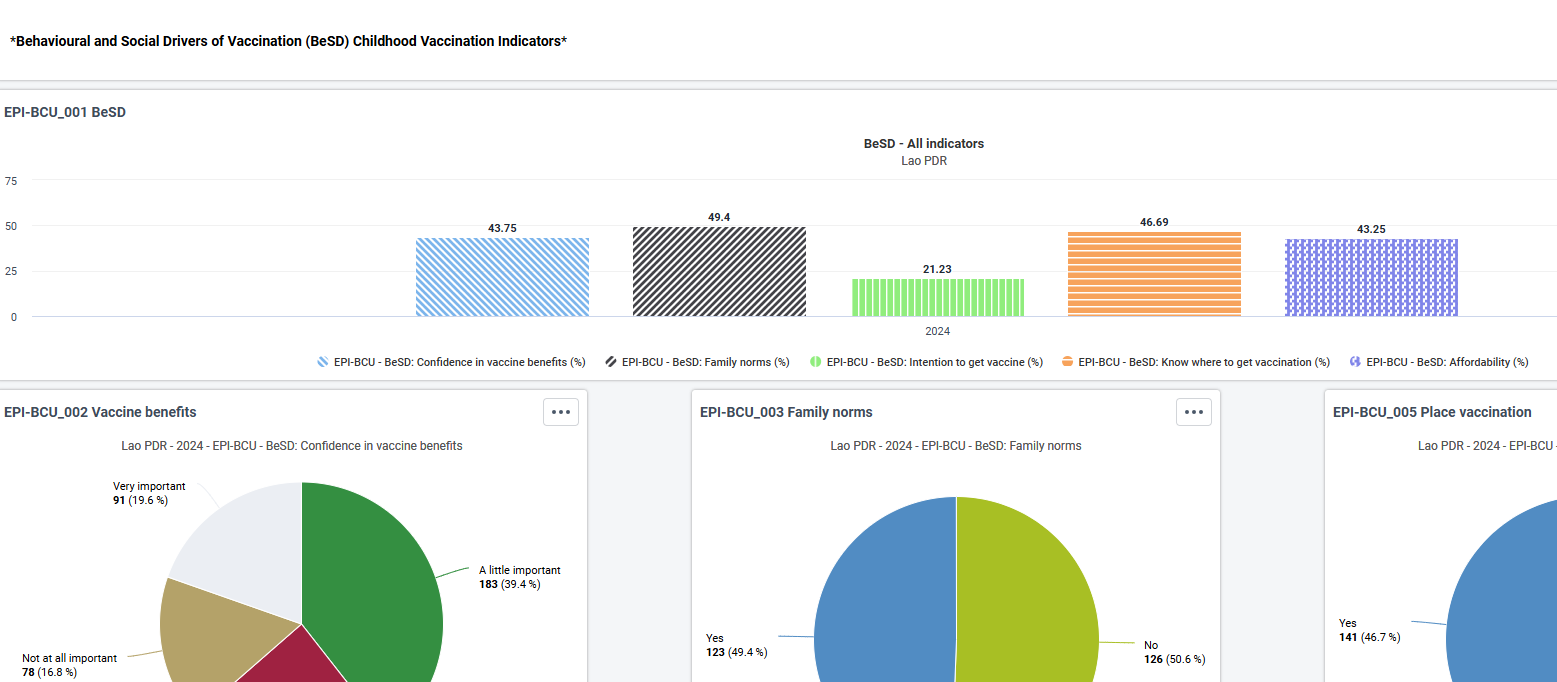Click the 43.25 purple affordability bar
Viewport: 1557px width, 682px height.
[x=1371, y=278]
